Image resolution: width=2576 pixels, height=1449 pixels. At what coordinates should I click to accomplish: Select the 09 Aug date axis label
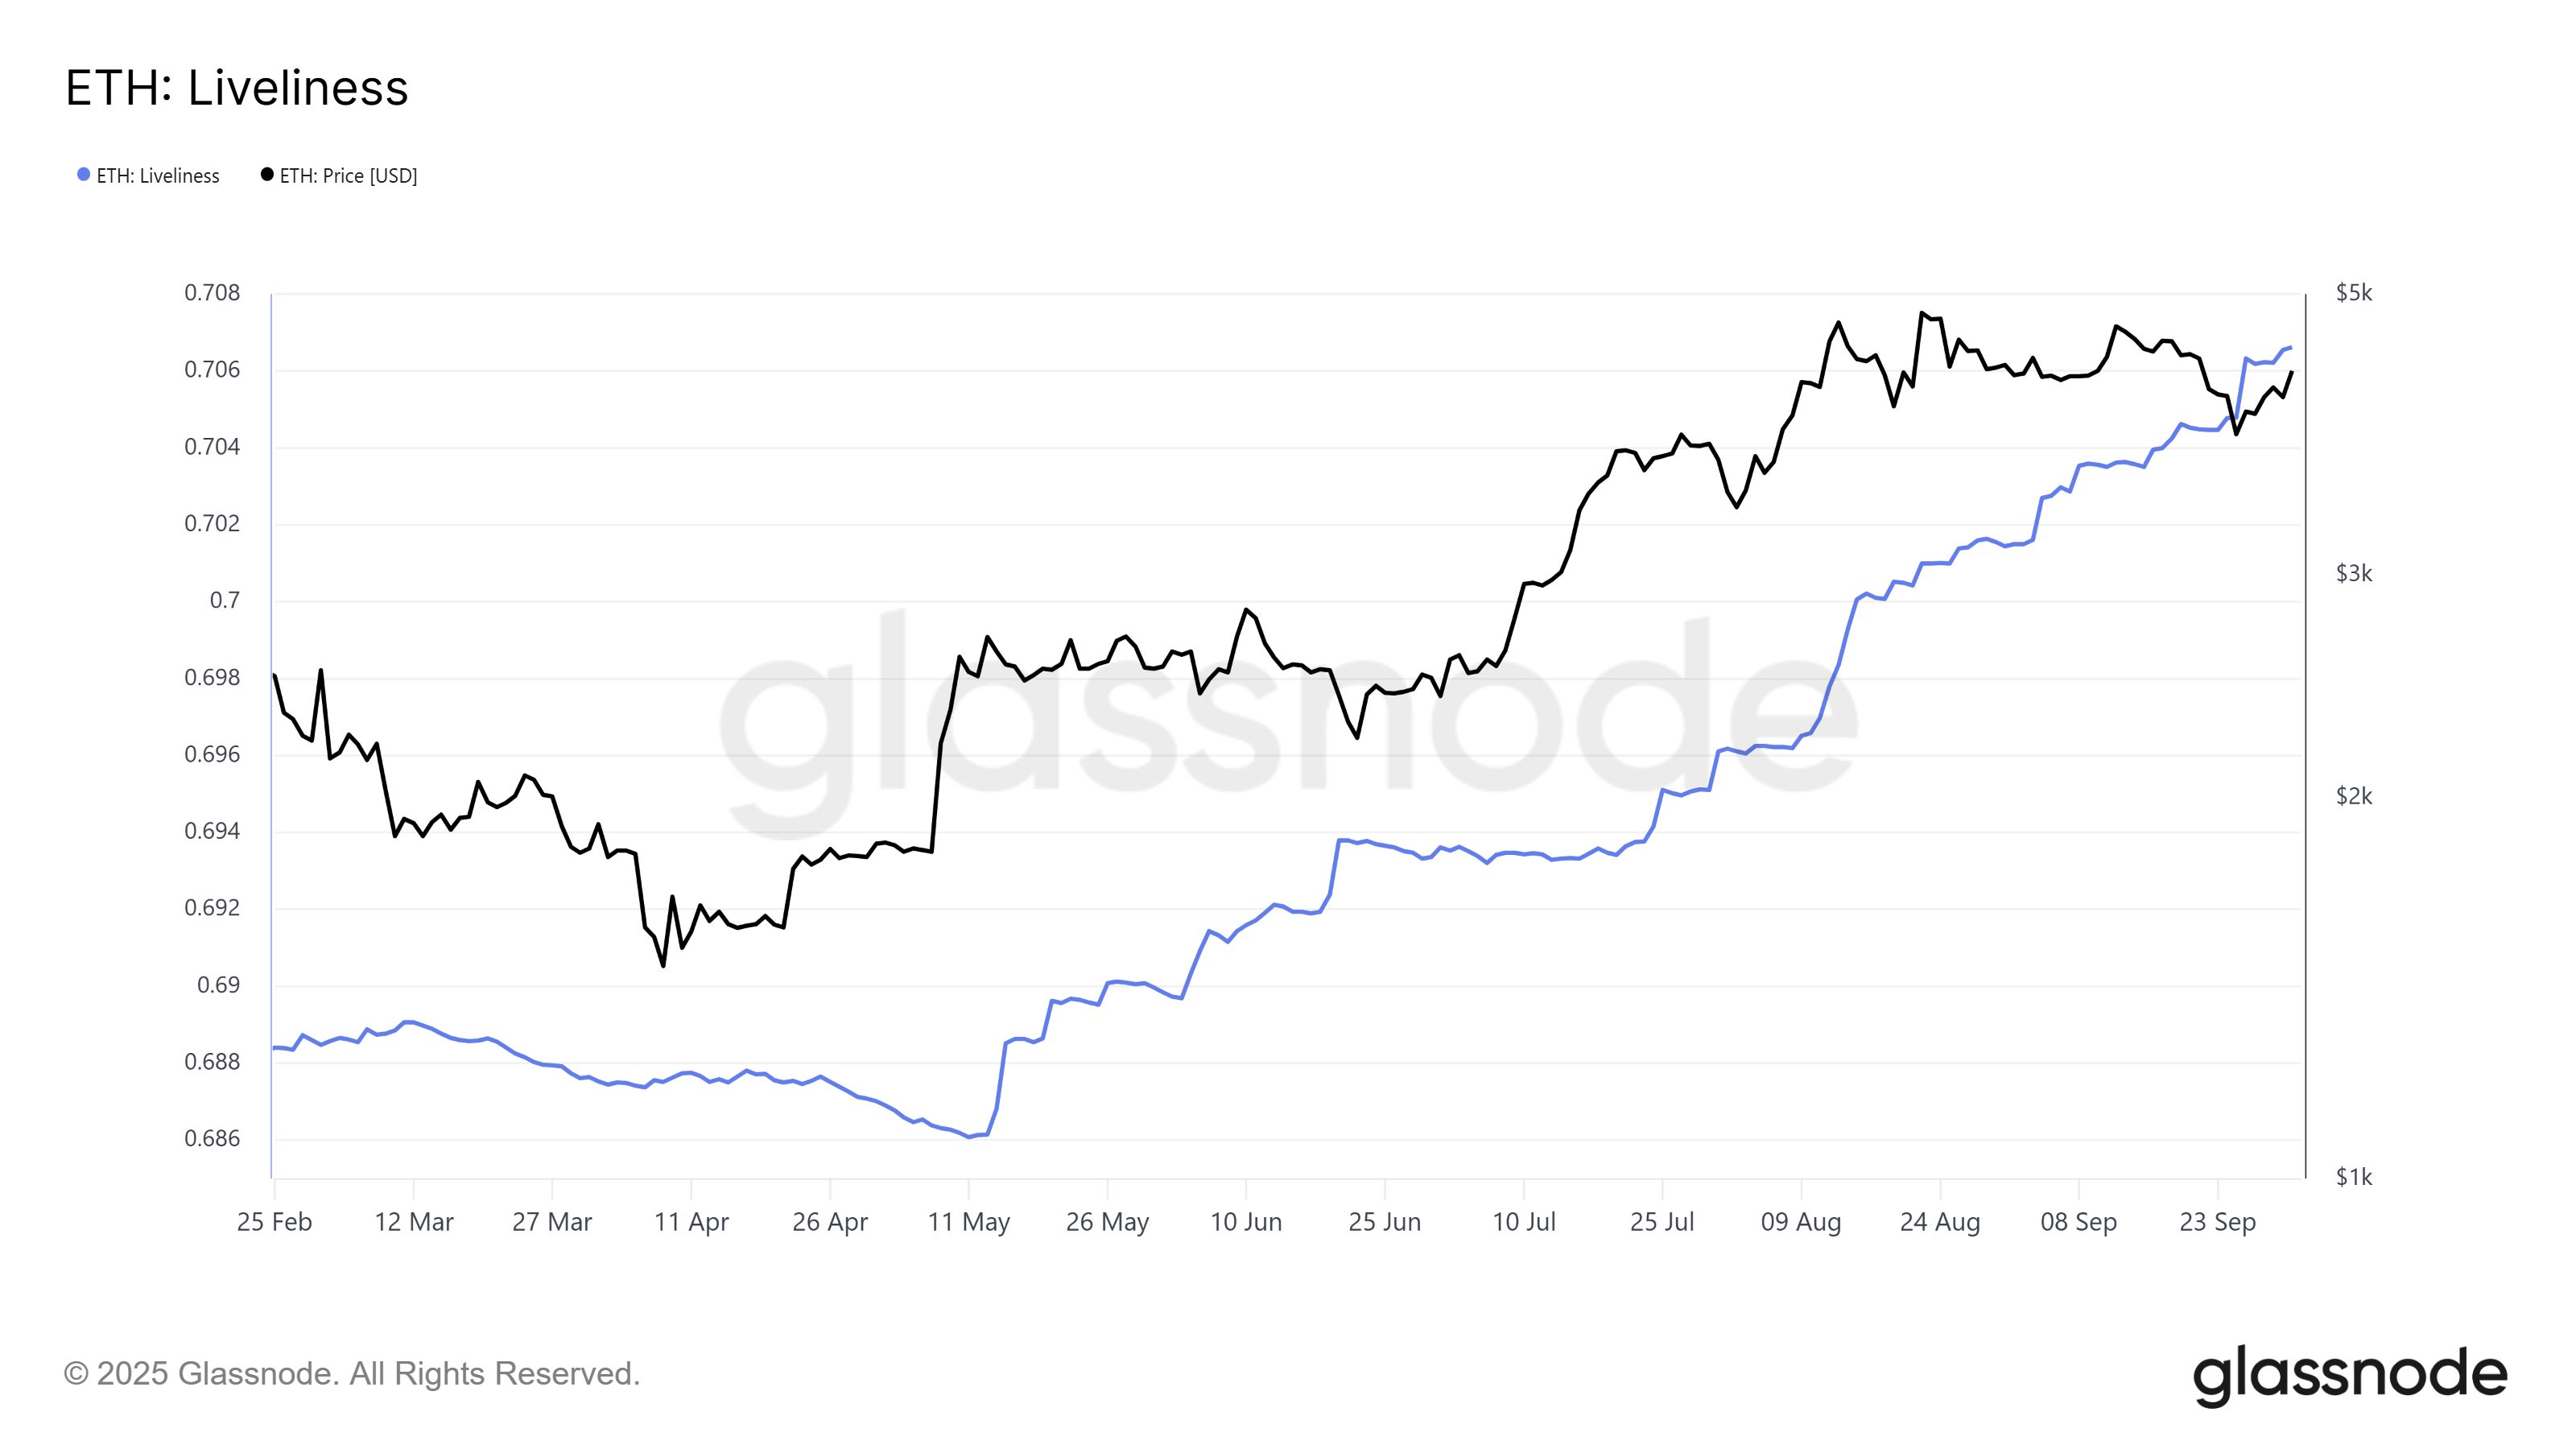1801,1222
